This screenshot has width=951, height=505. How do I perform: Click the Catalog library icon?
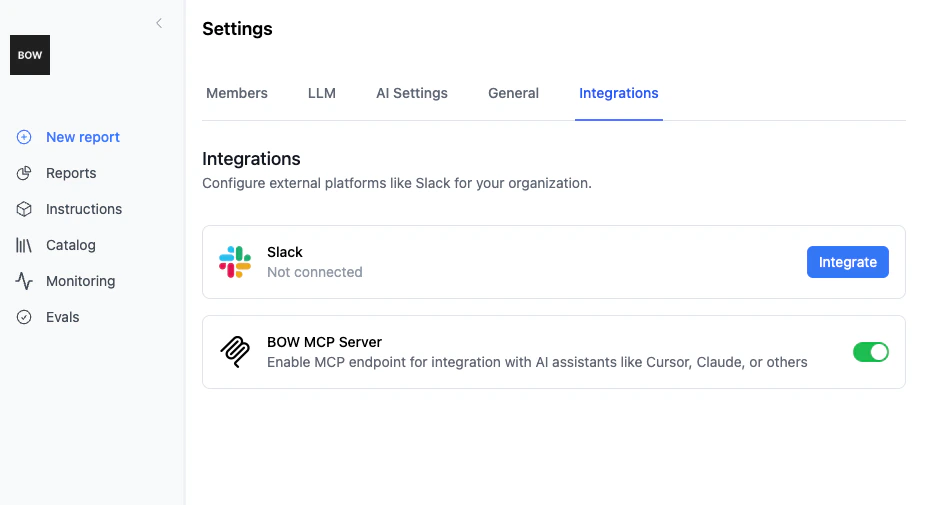24,245
